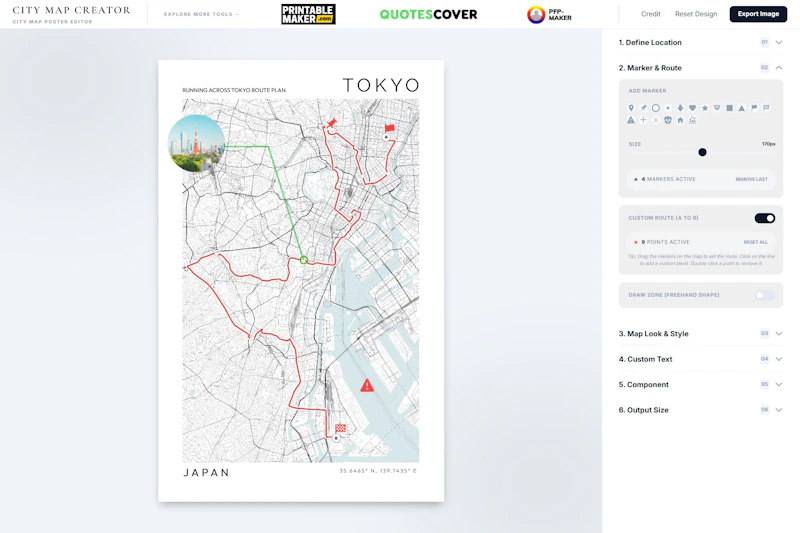Add a location pin marker
Image resolution: width=800 pixels, height=533 pixels.
(x=631, y=108)
